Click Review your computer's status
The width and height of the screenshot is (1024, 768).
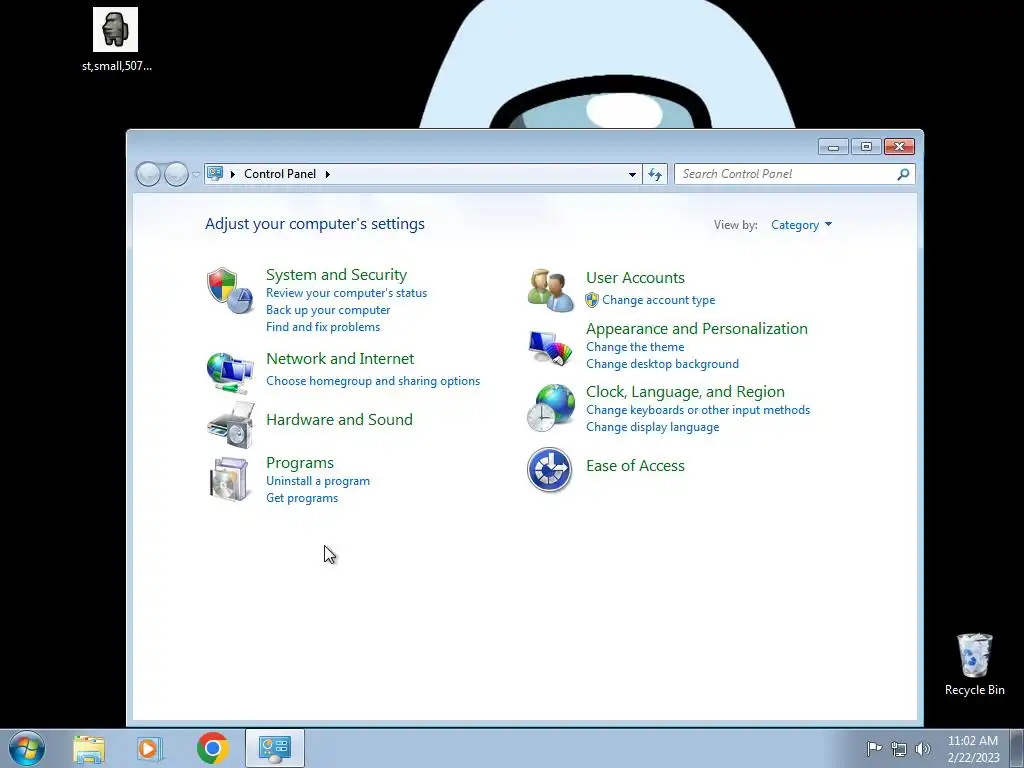click(346, 293)
